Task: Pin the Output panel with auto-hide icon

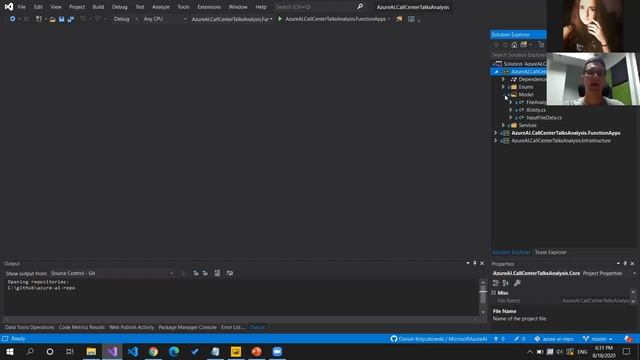Action: pos(475,263)
